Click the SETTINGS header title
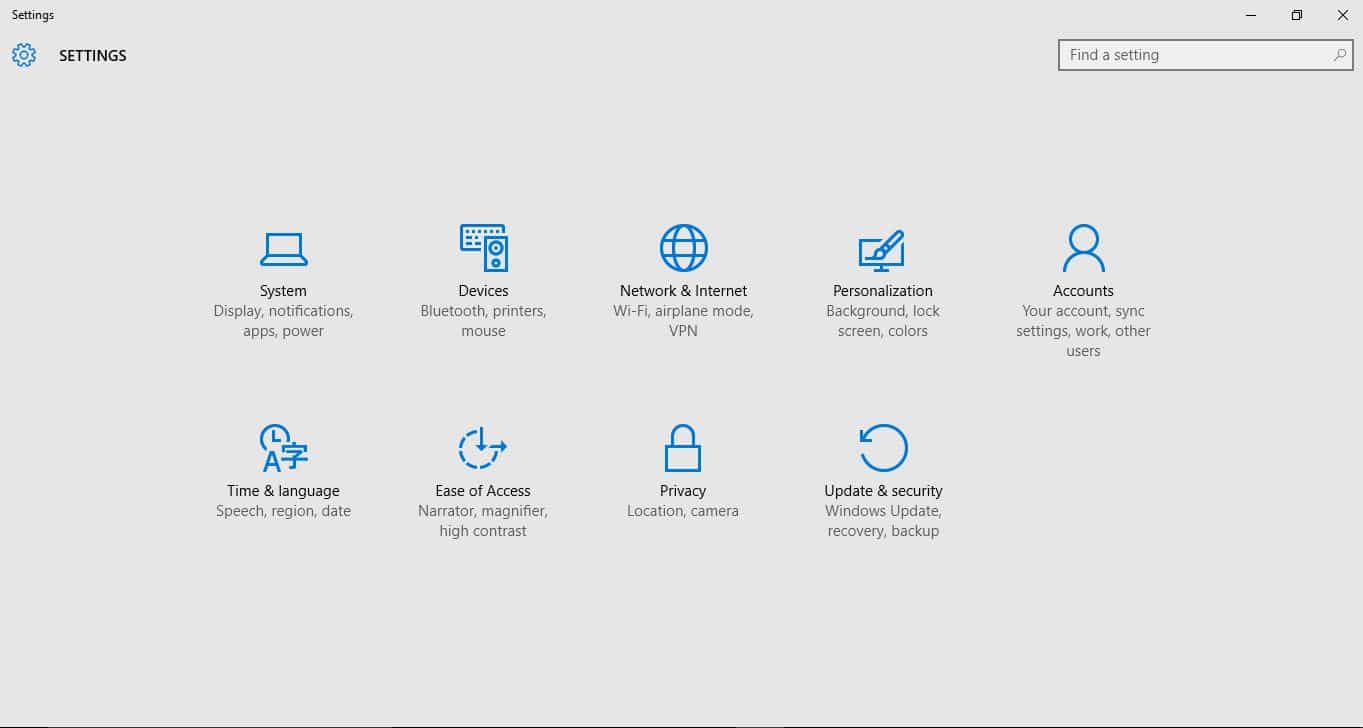1363x728 pixels. [93, 56]
